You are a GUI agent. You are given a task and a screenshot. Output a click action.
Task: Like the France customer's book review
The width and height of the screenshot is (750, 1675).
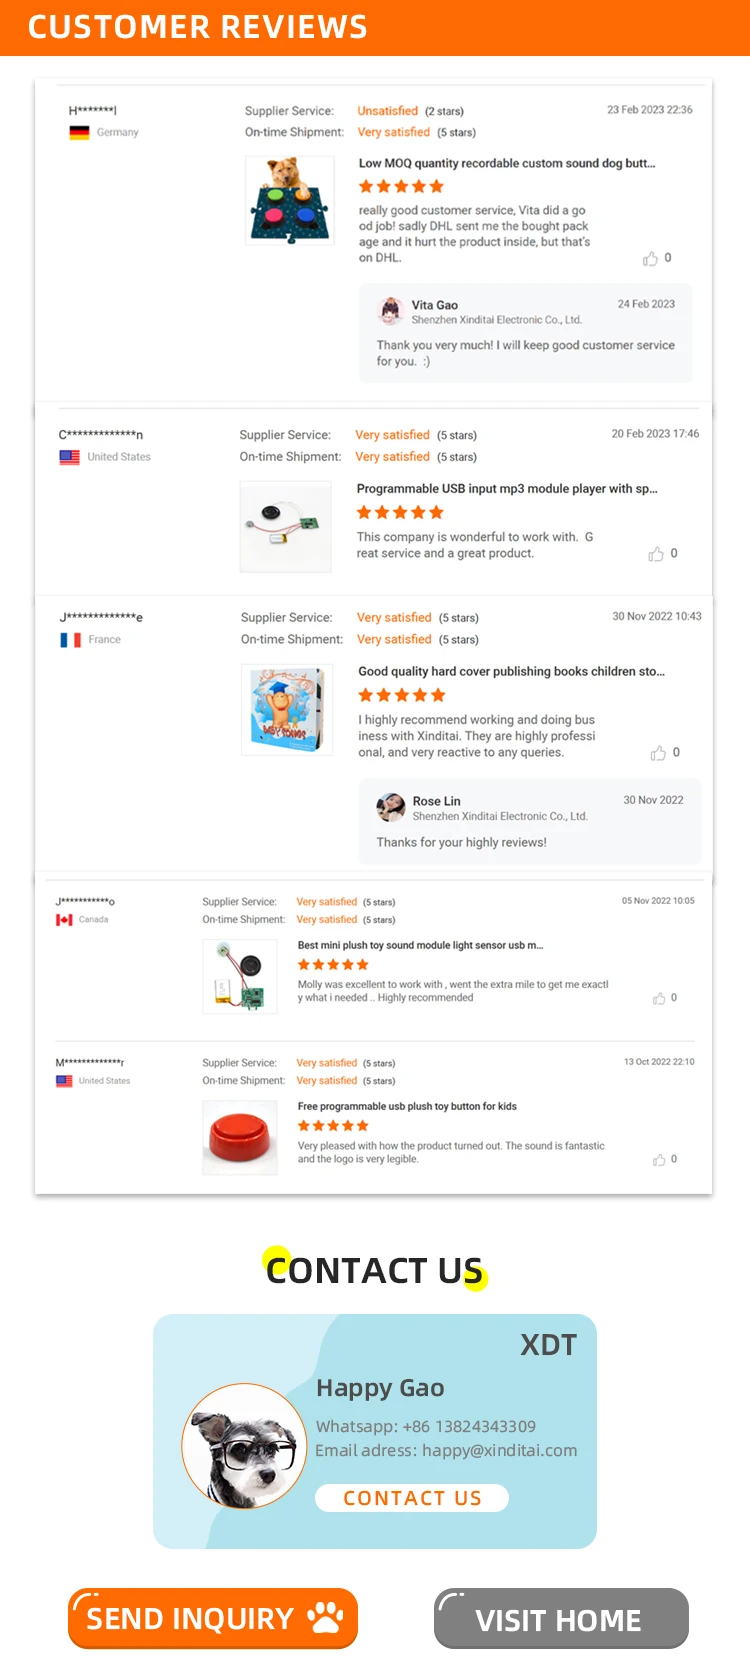658,753
